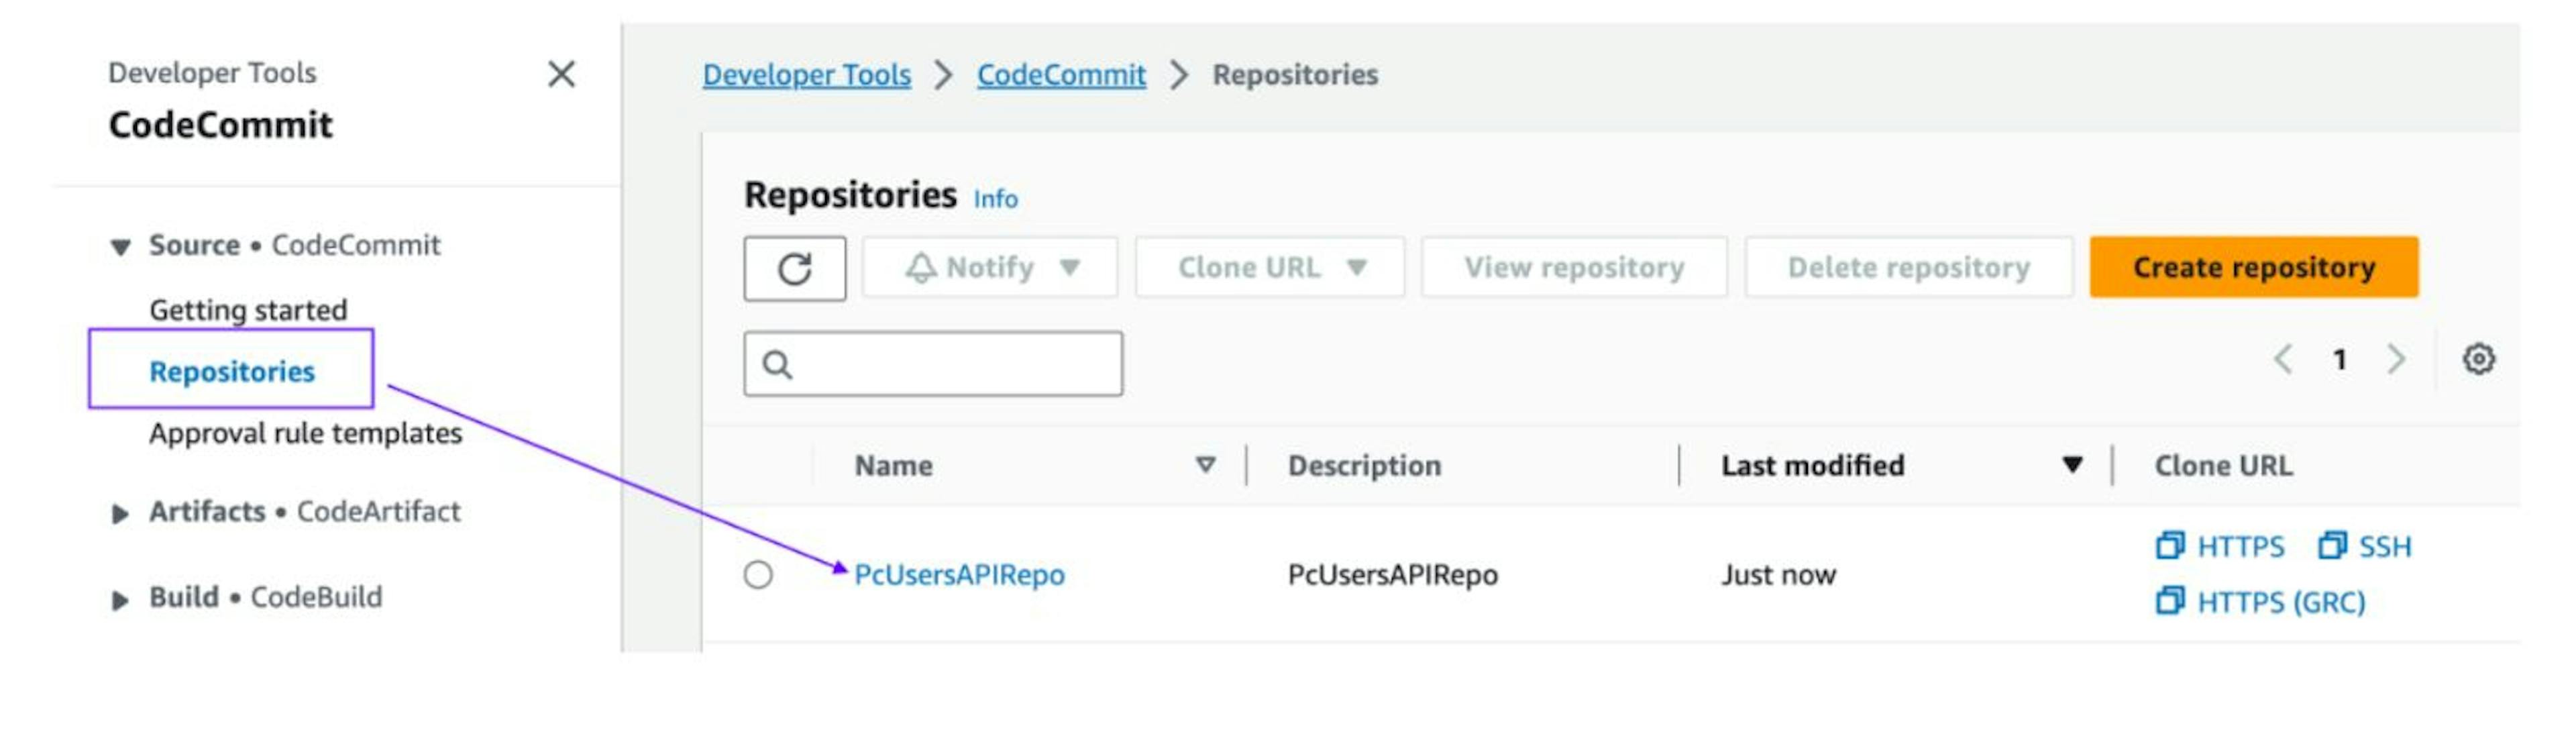
Task: Open Getting started in sidebar
Action: coord(248,310)
